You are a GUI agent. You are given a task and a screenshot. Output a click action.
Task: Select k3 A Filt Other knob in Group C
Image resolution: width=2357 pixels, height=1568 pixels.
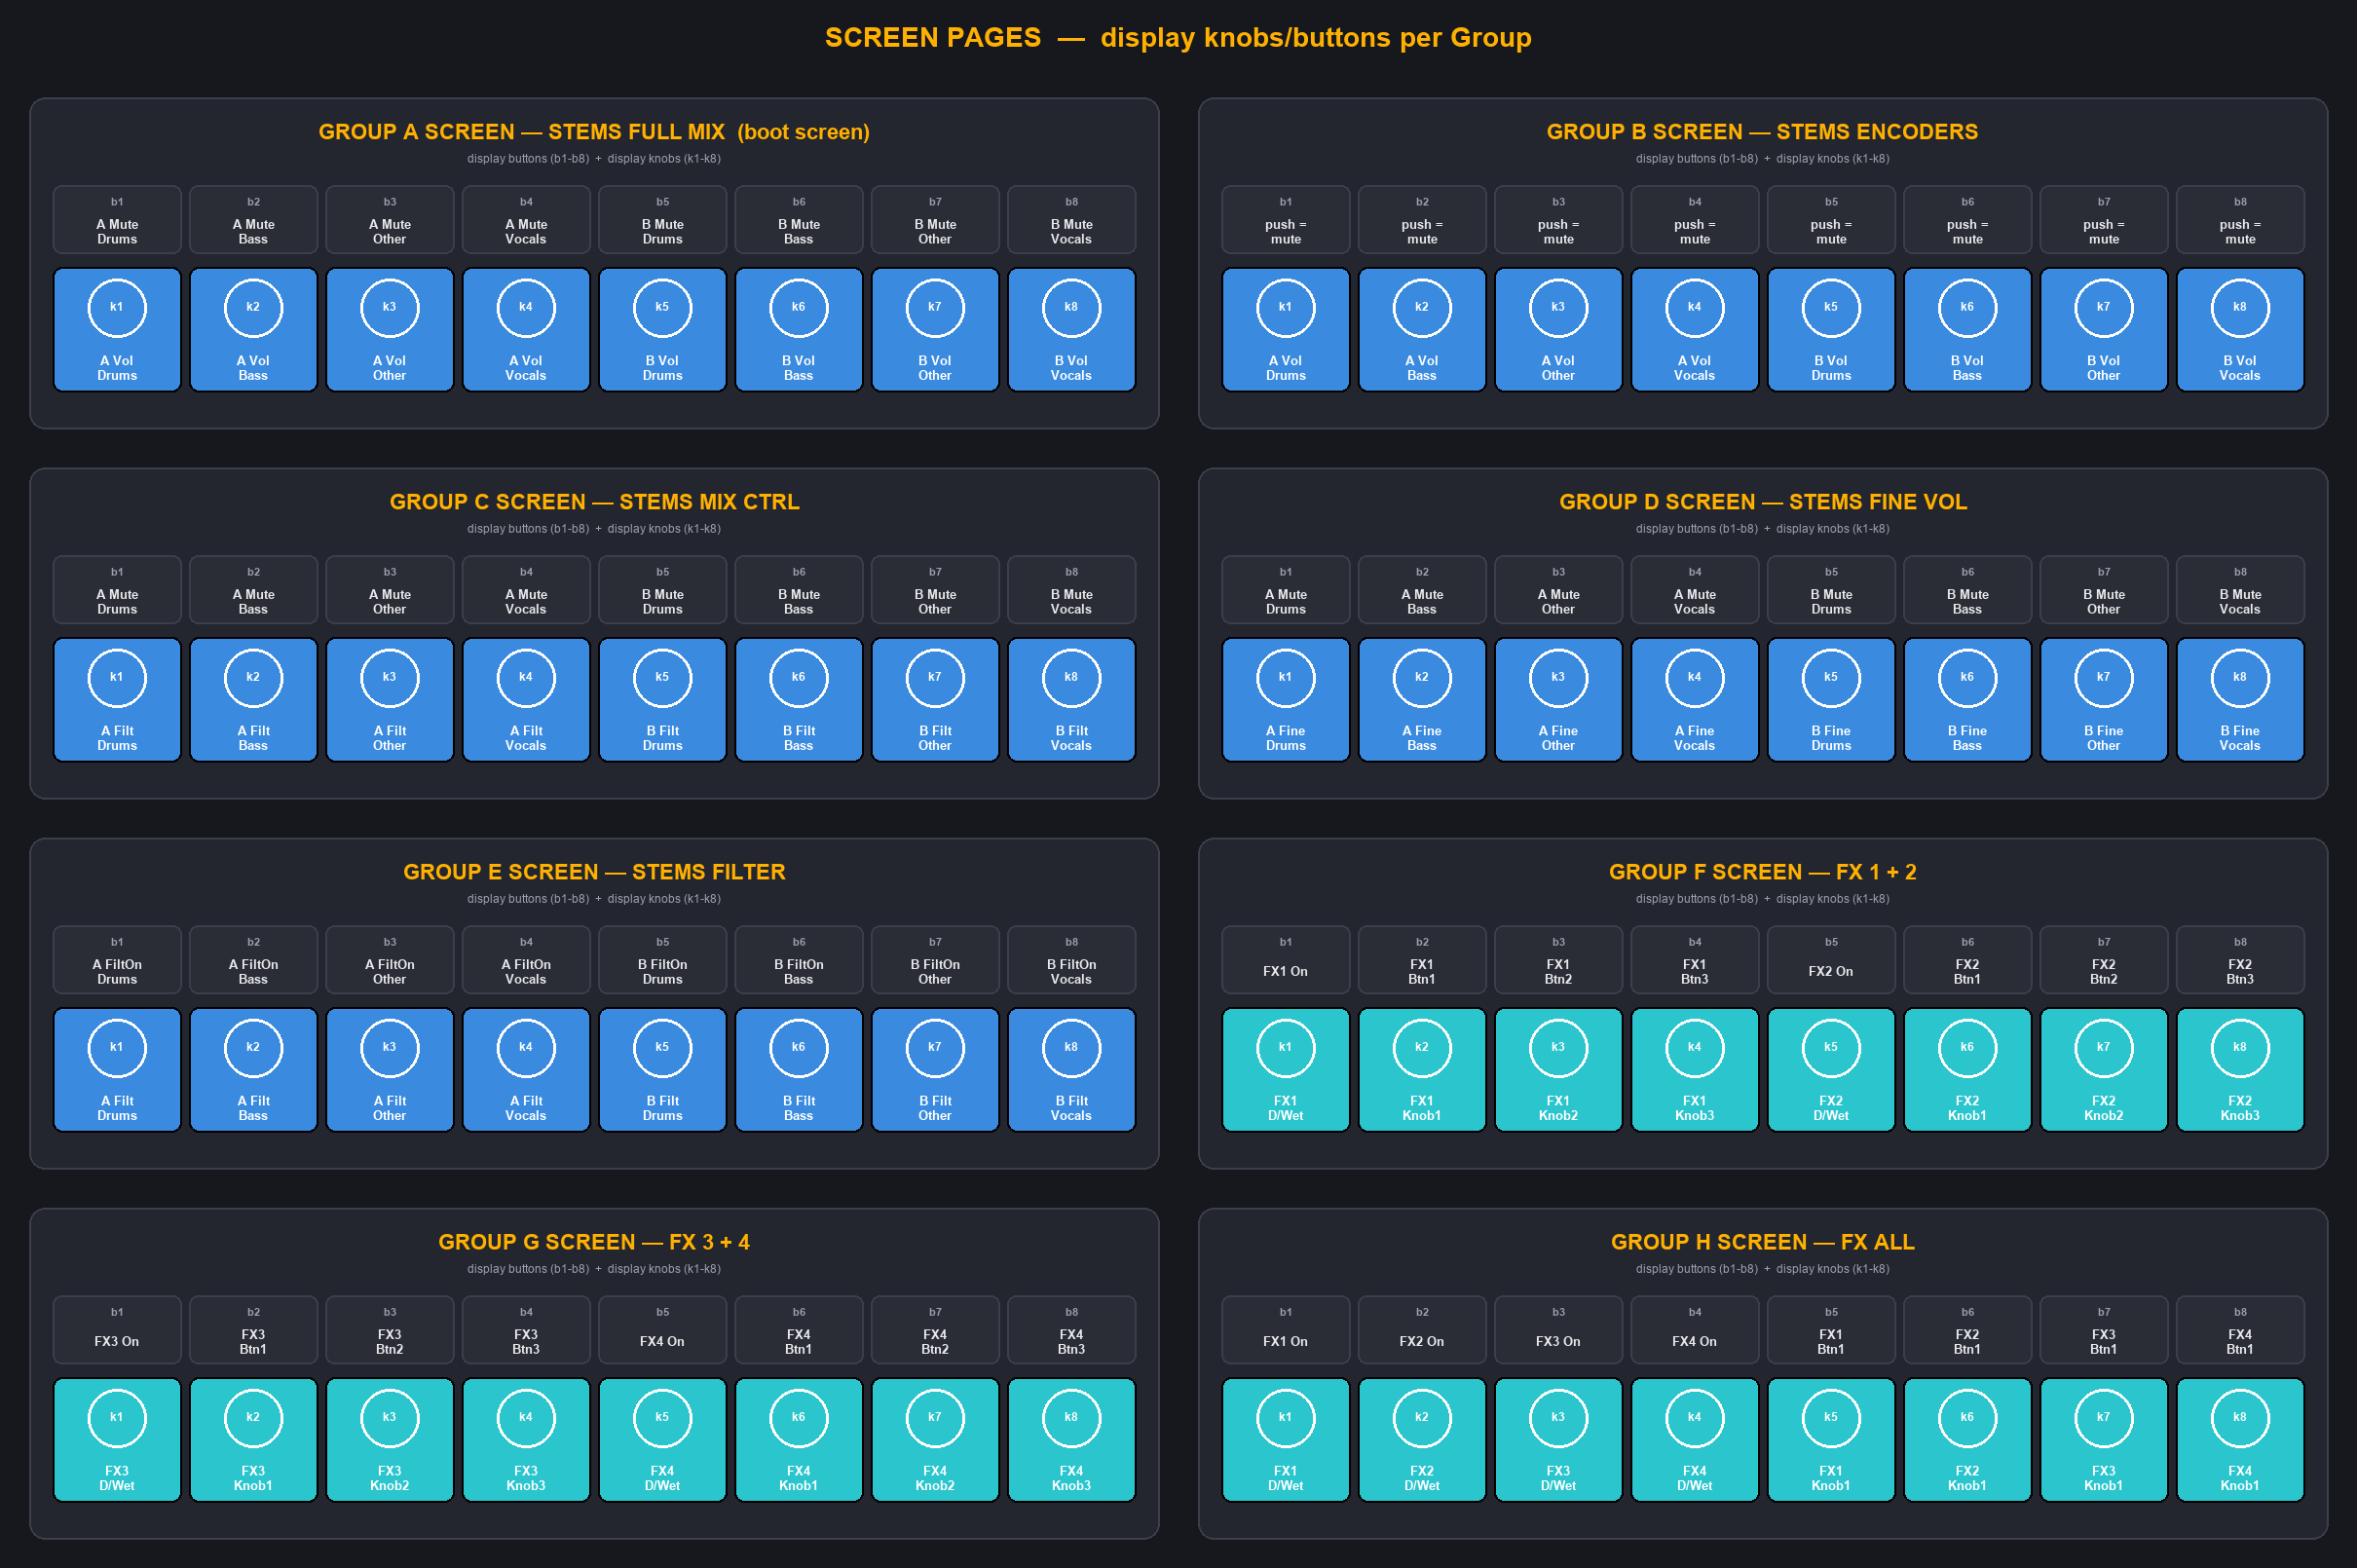390,699
